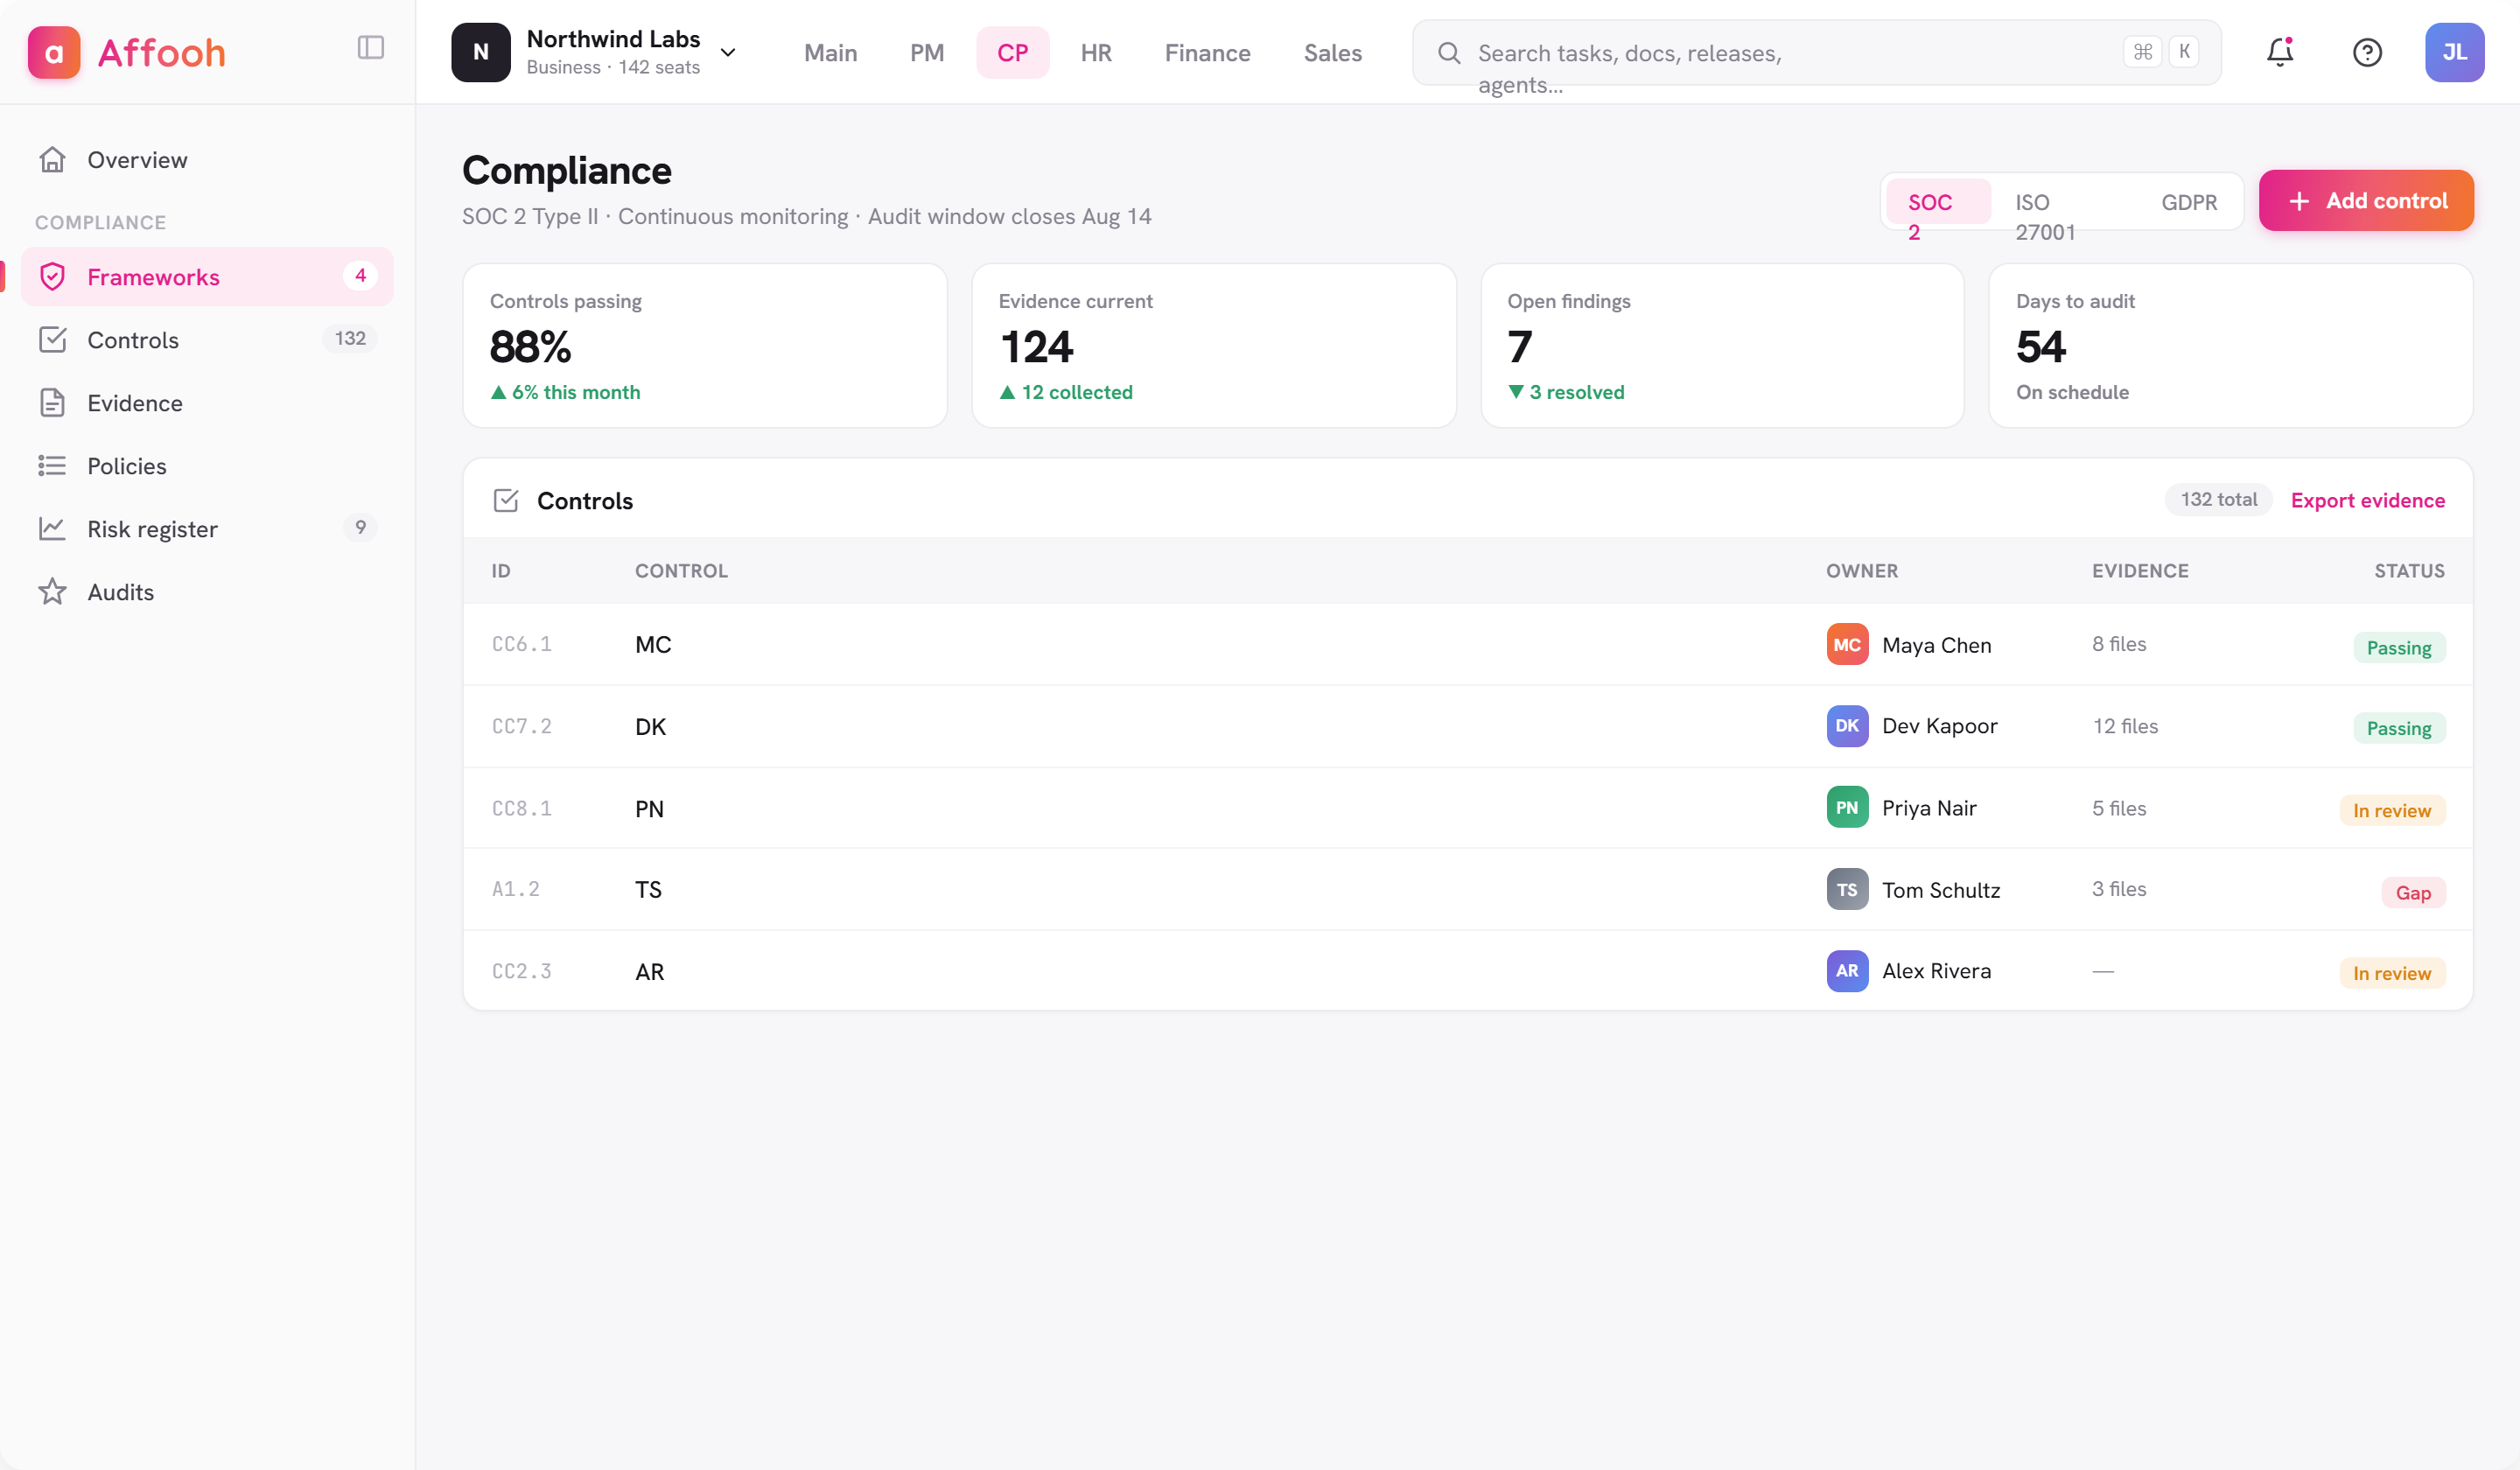The height and width of the screenshot is (1470, 2520).
Task: Open the Sales tab
Action: [x=1332, y=53]
